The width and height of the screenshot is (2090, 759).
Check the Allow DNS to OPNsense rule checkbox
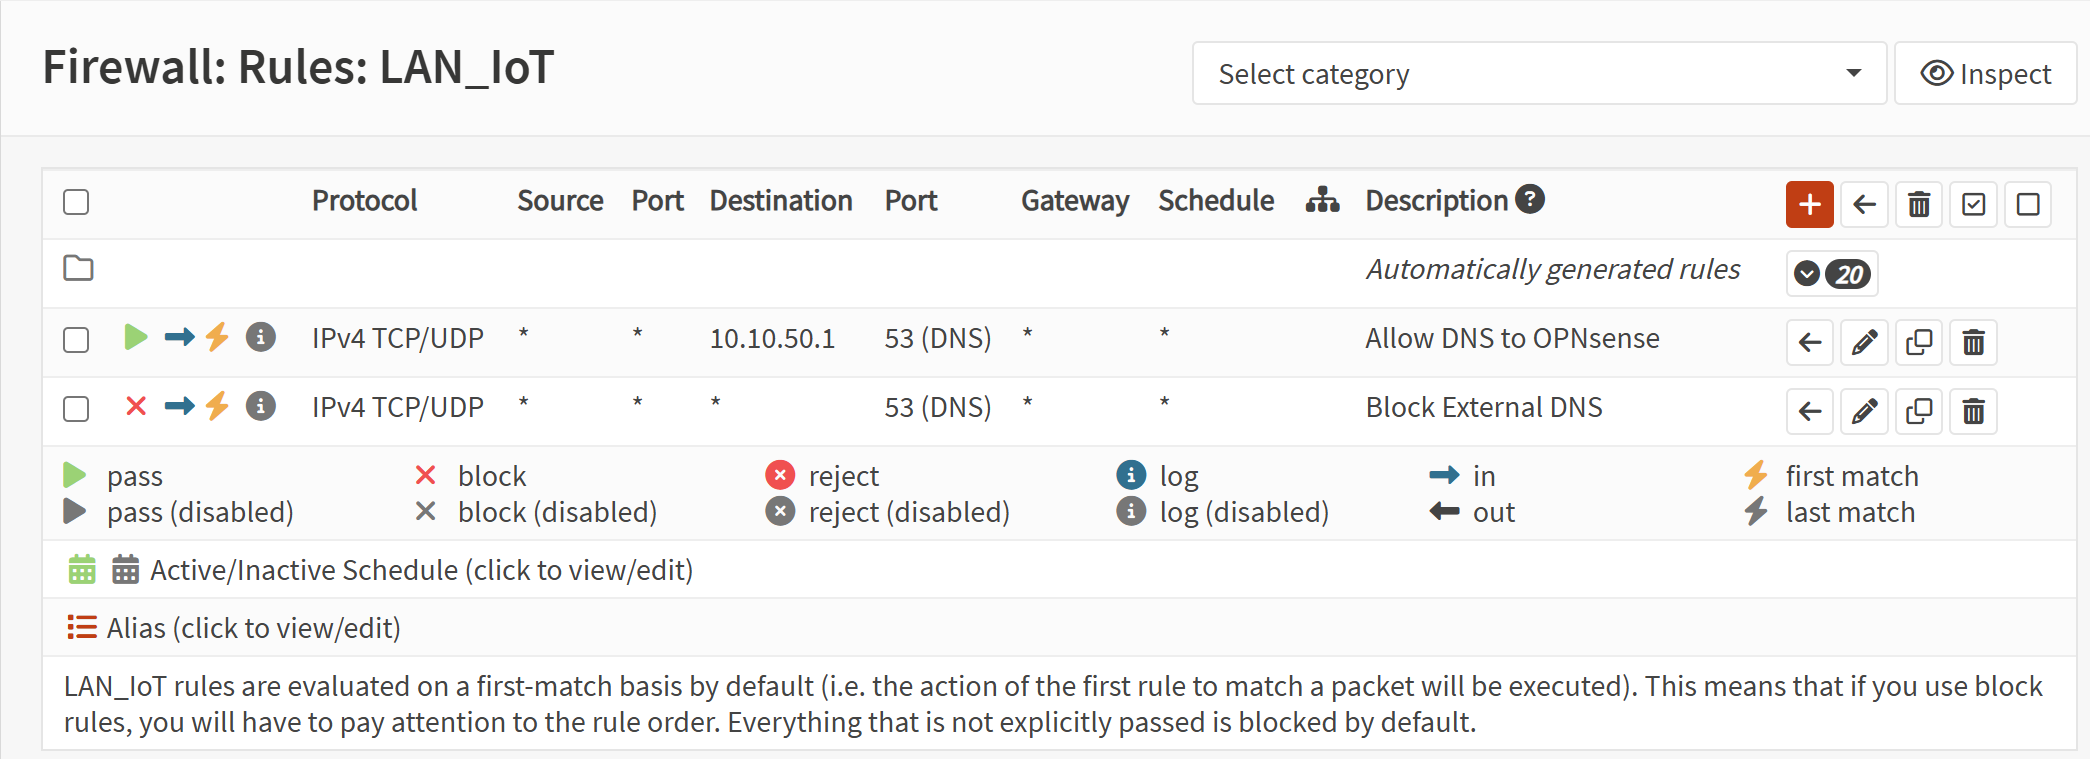pyautogui.click(x=76, y=340)
